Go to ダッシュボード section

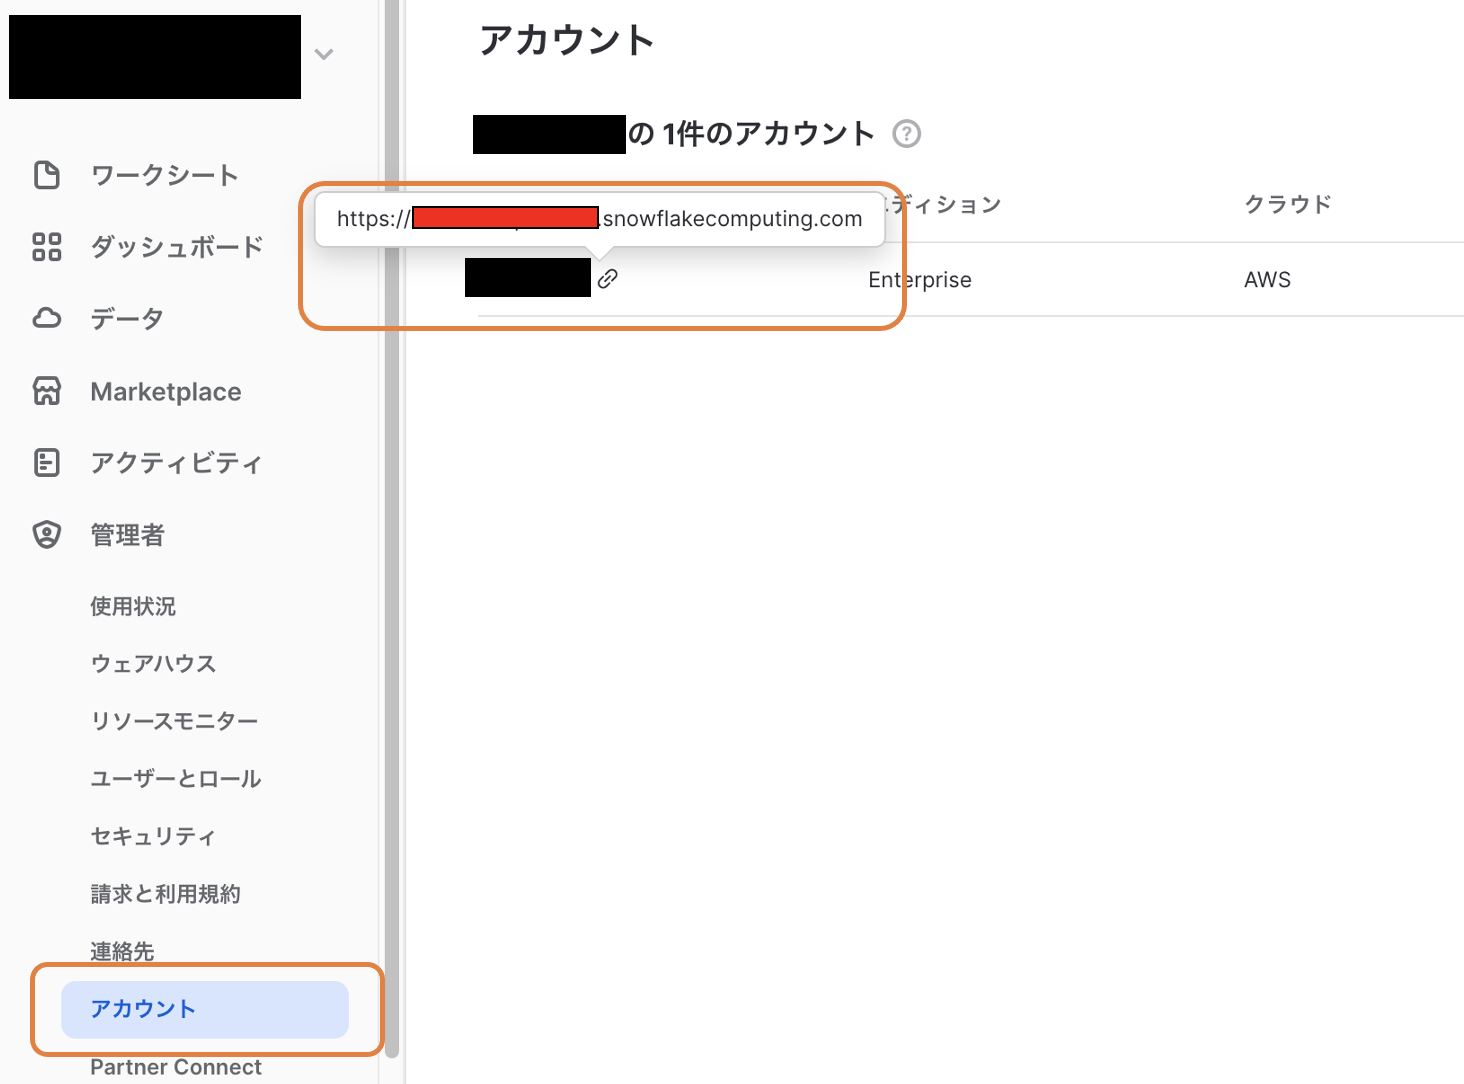pos(177,247)
